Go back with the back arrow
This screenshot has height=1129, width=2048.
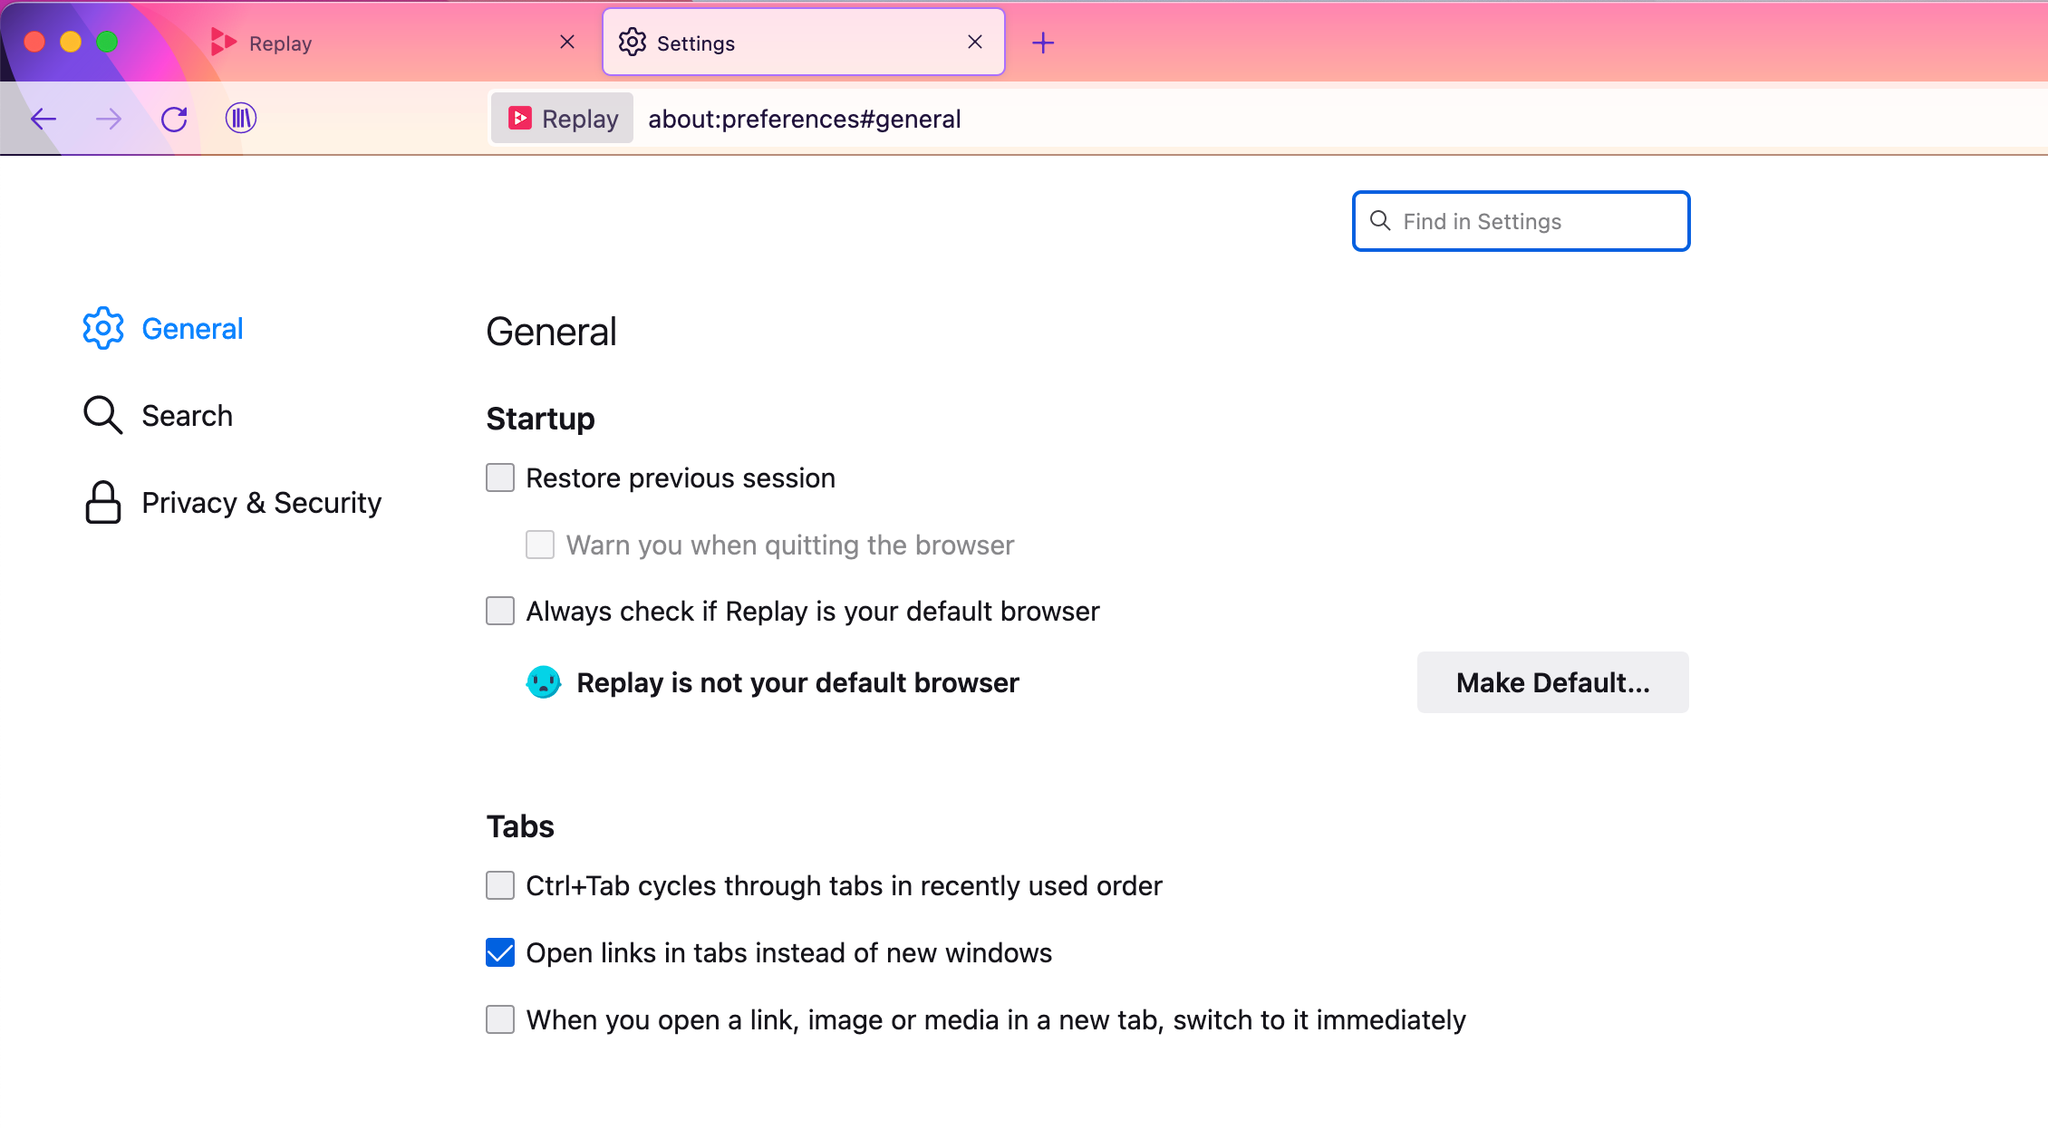[x=43, y=119]
